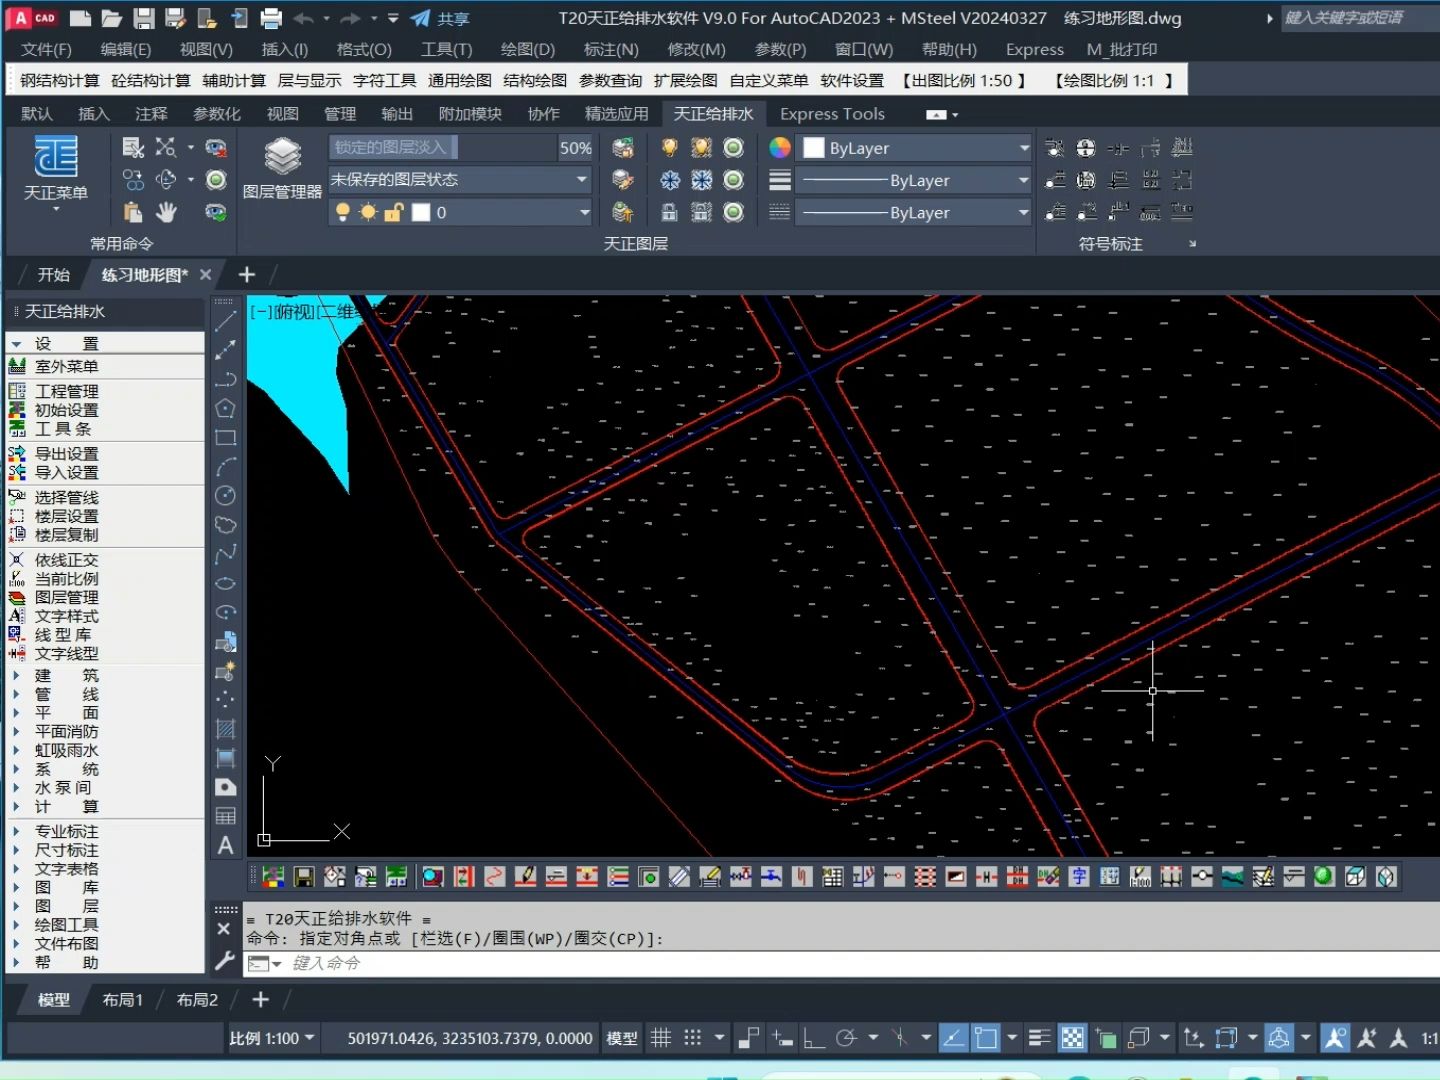Click the Spline tool in draw toolbar
The width and height of the screenshot is (1440, 1080).
click(x=226, y=553)
